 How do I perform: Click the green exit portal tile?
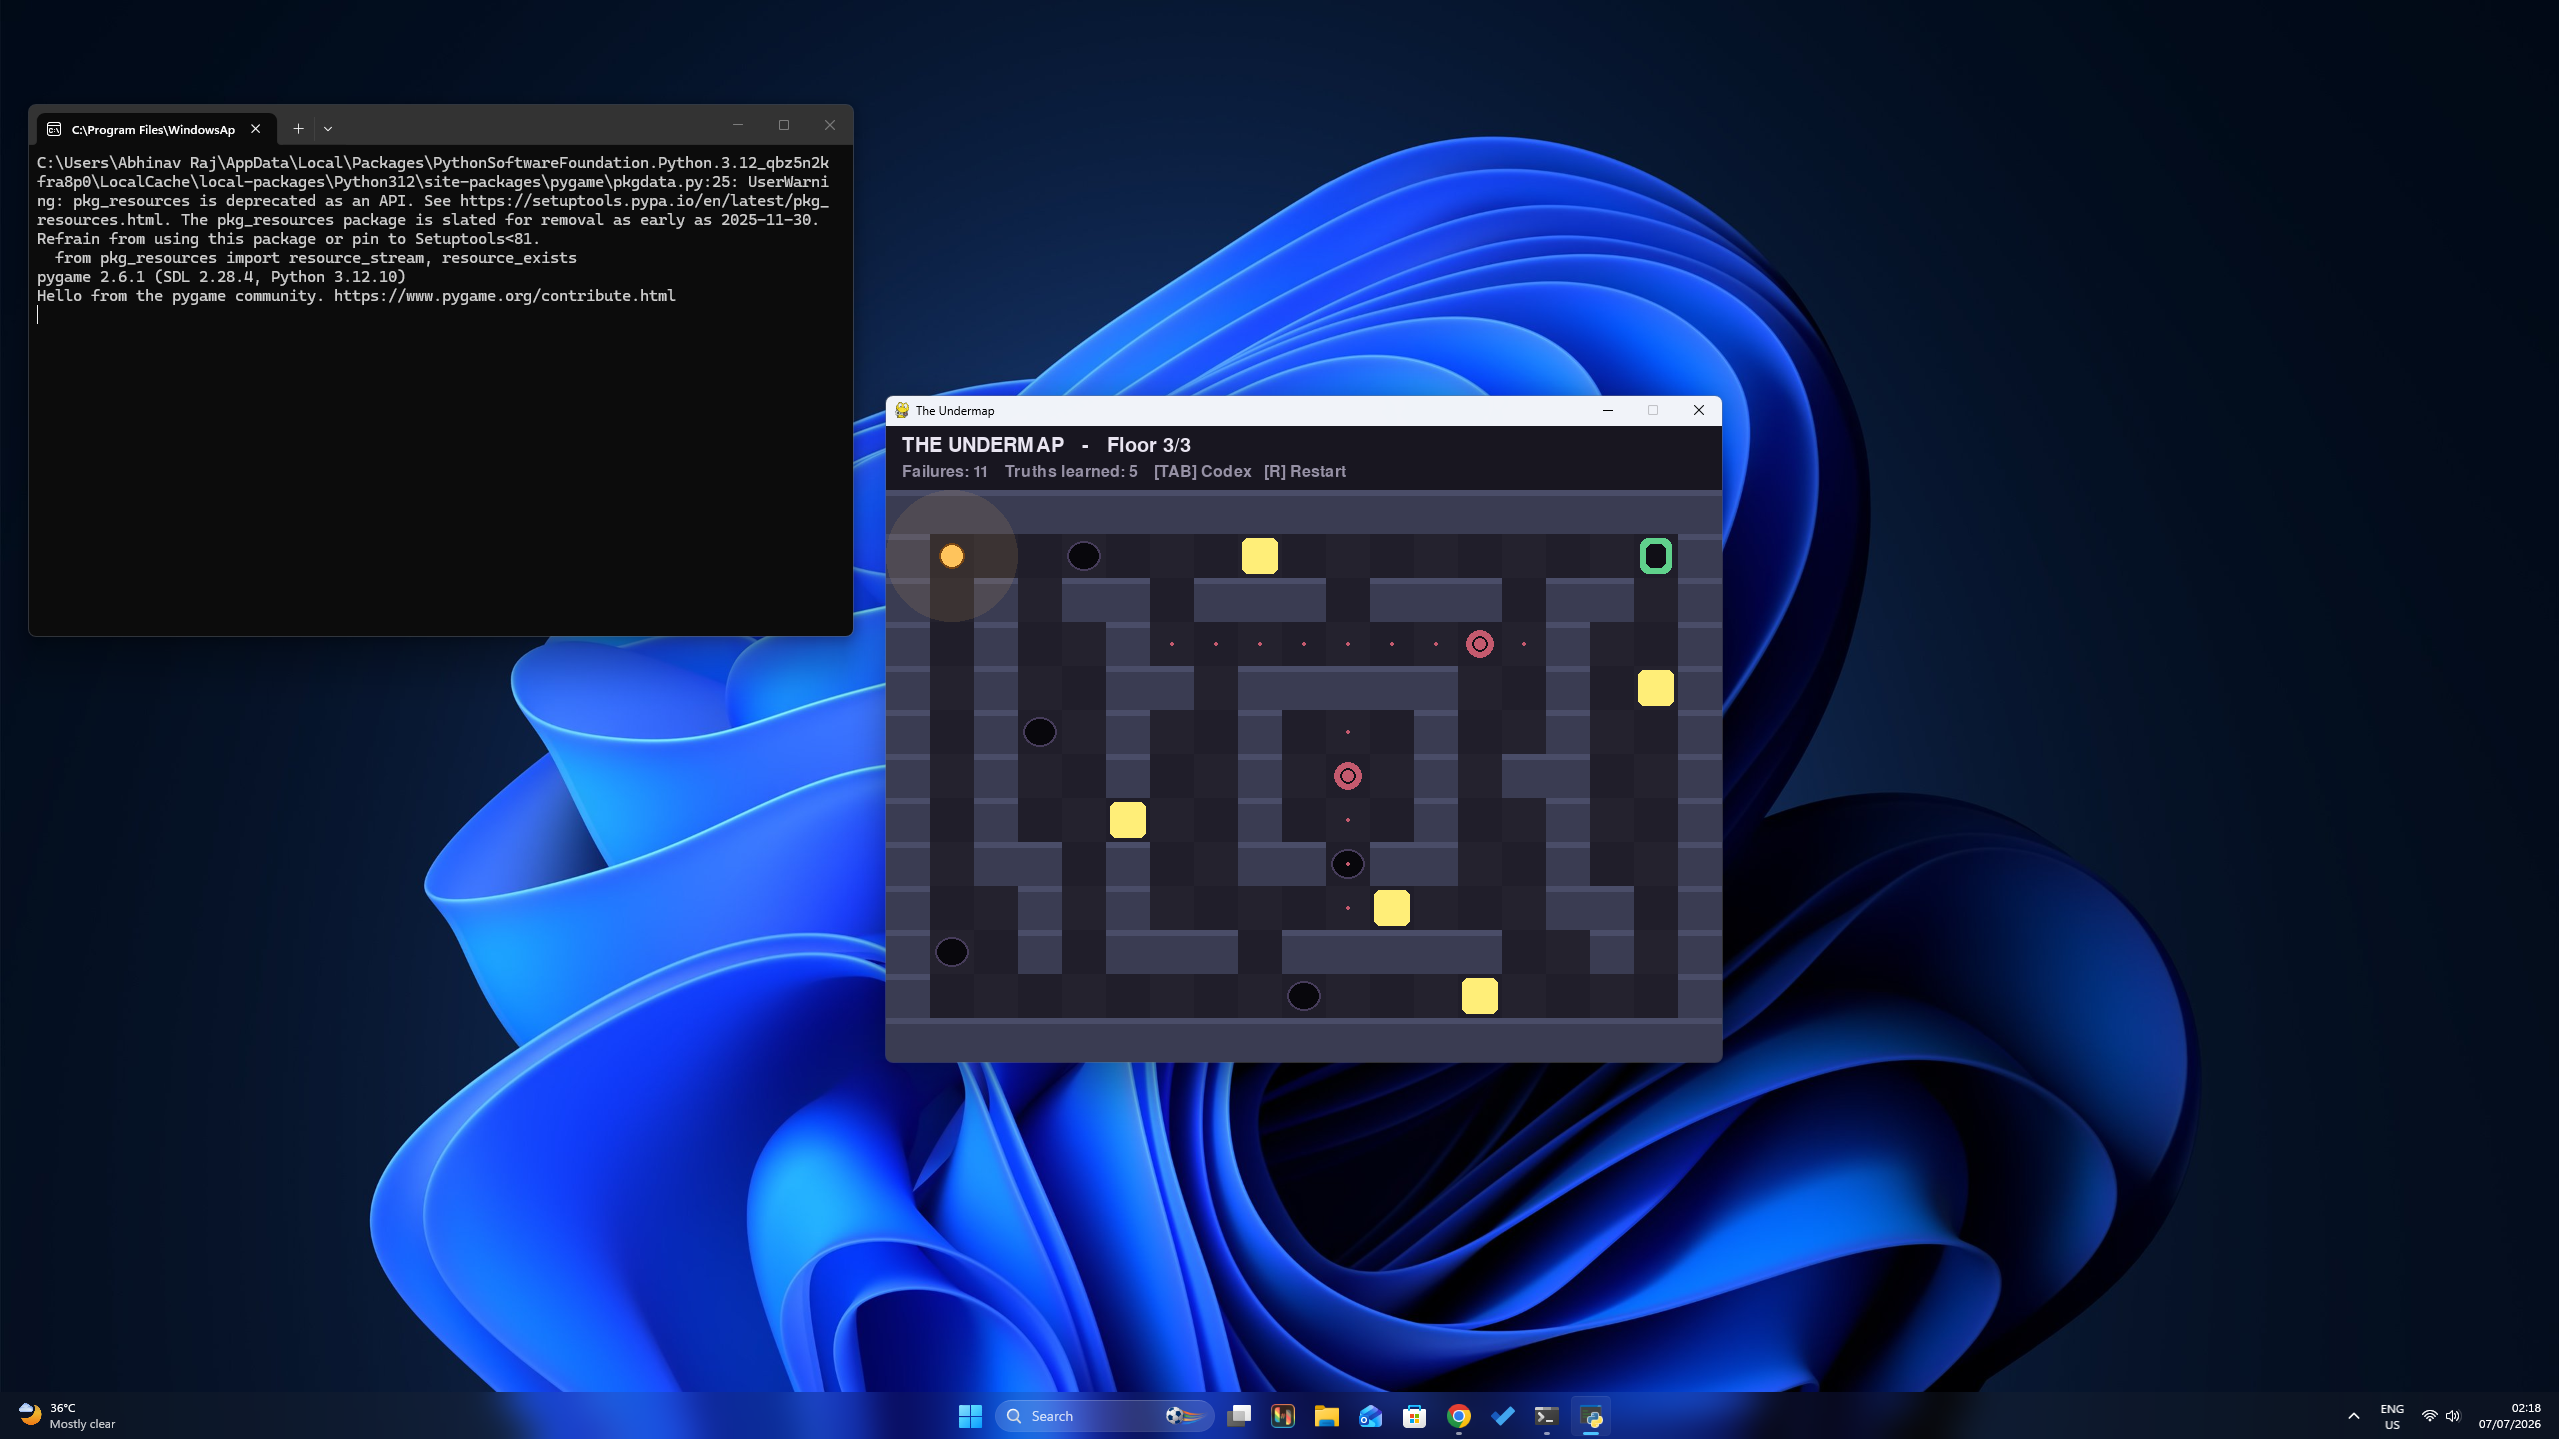pos(1655,556)
